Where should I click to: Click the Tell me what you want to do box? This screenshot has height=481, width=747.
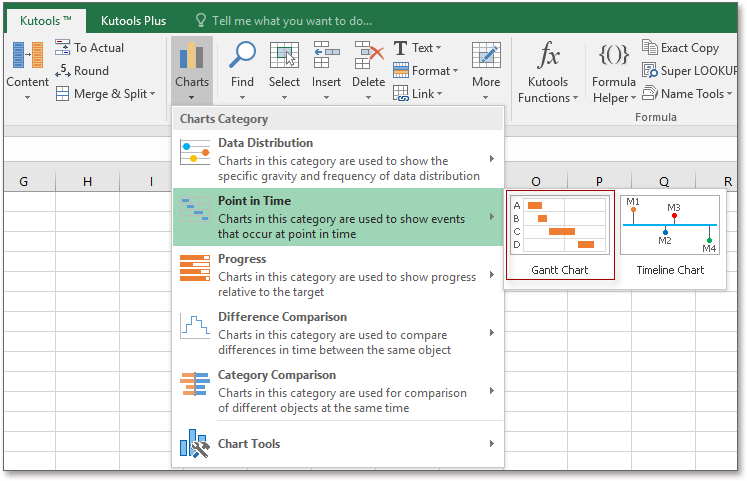coord(284,20)
